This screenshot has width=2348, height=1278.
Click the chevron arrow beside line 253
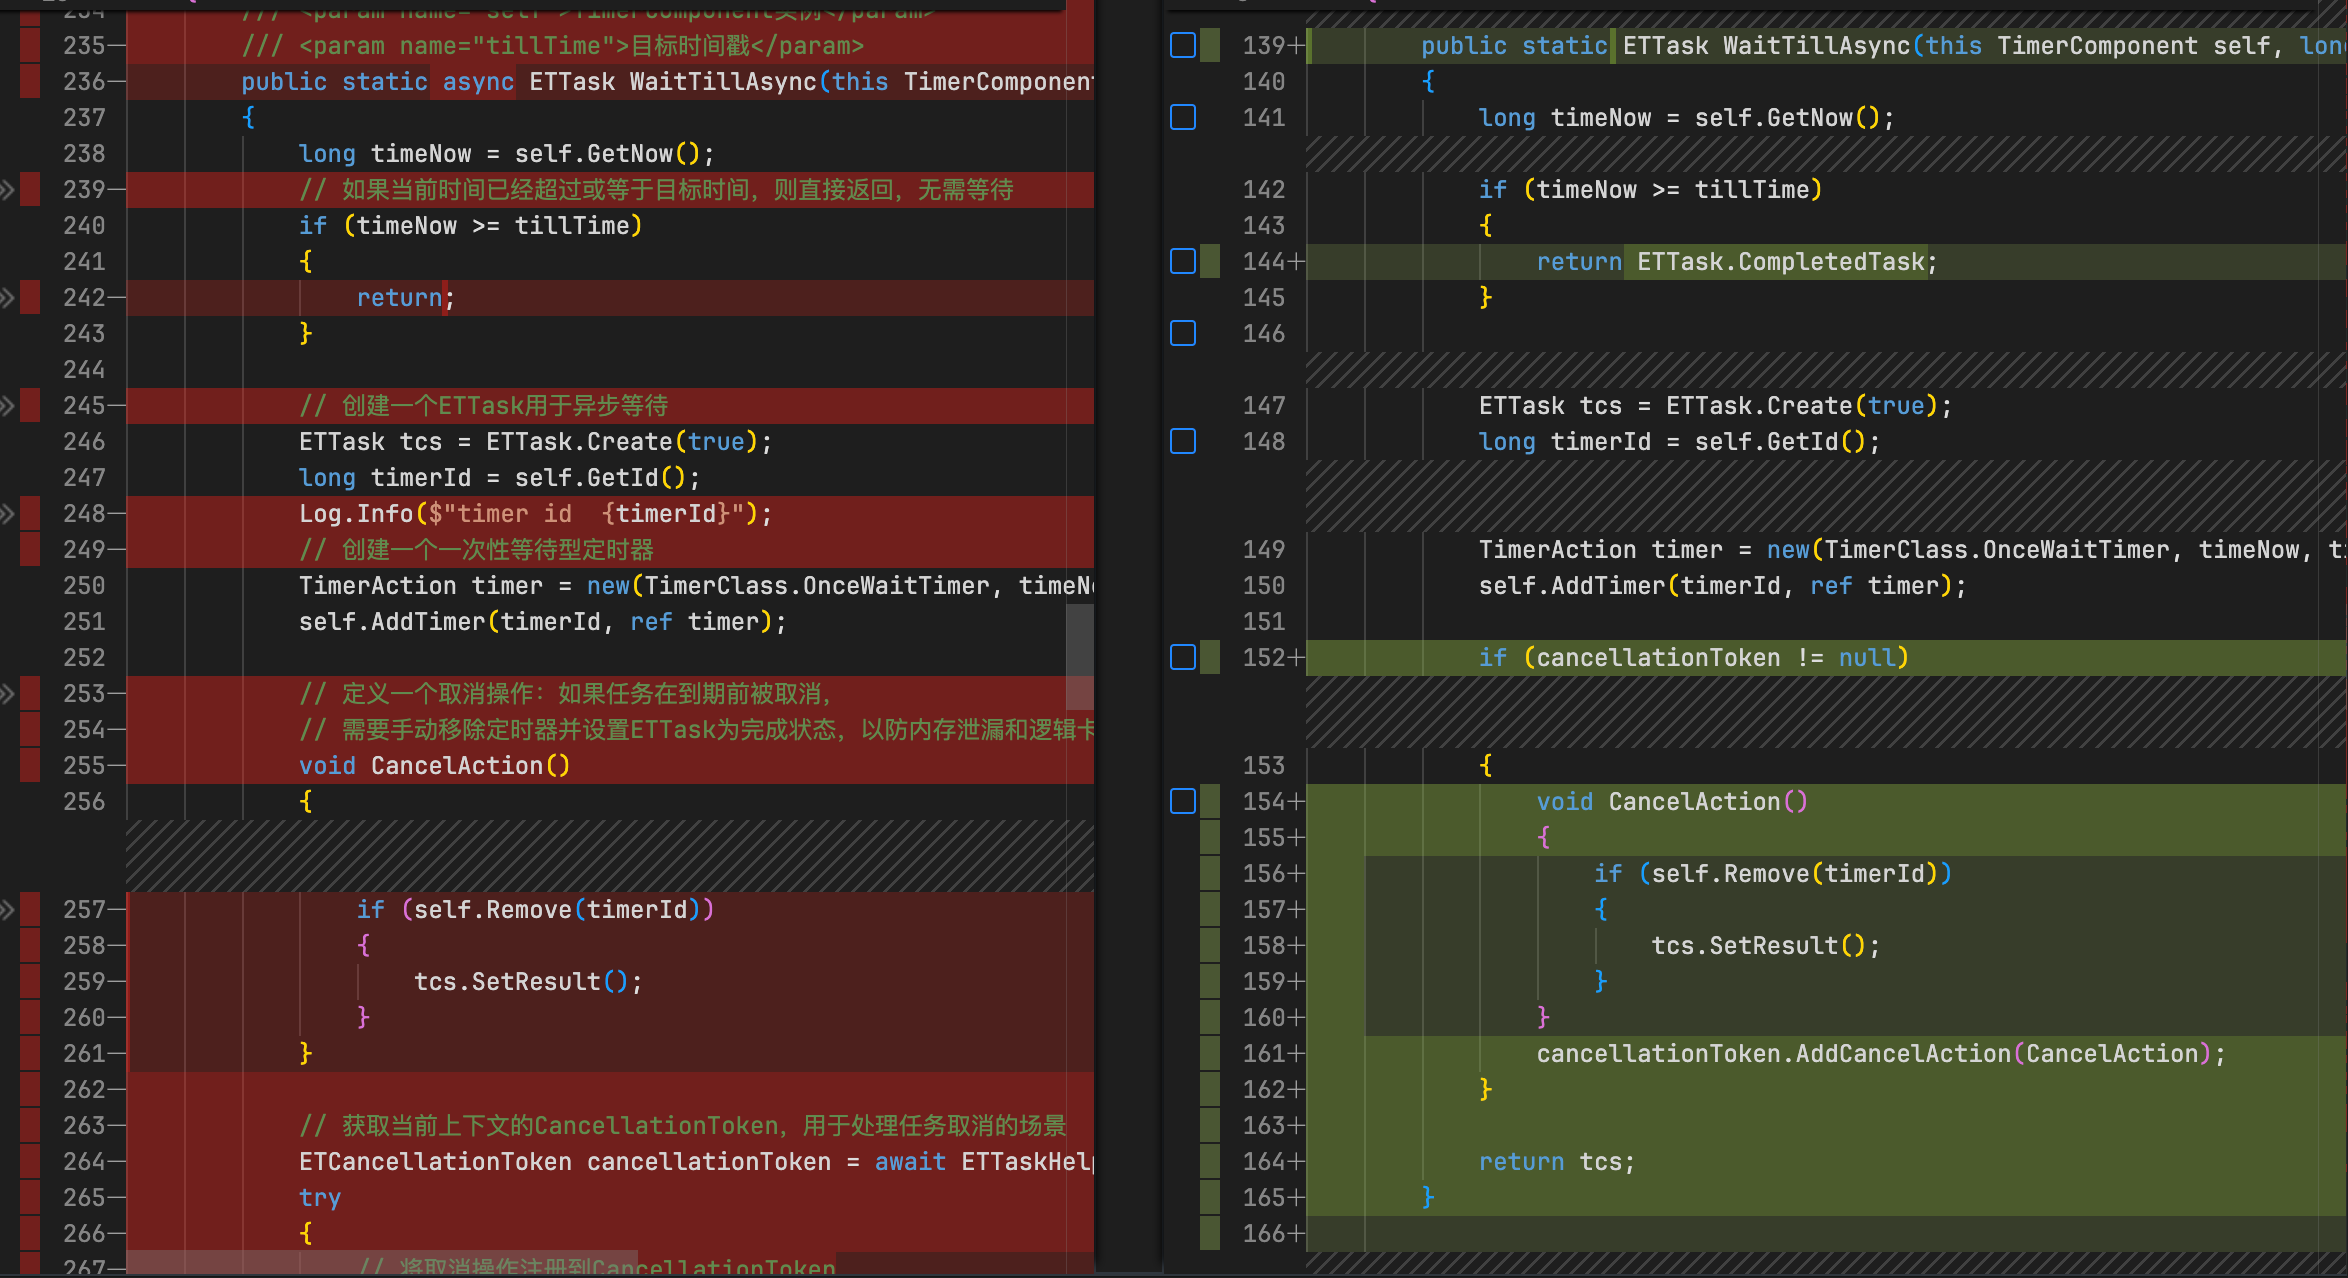coord(7,693)
